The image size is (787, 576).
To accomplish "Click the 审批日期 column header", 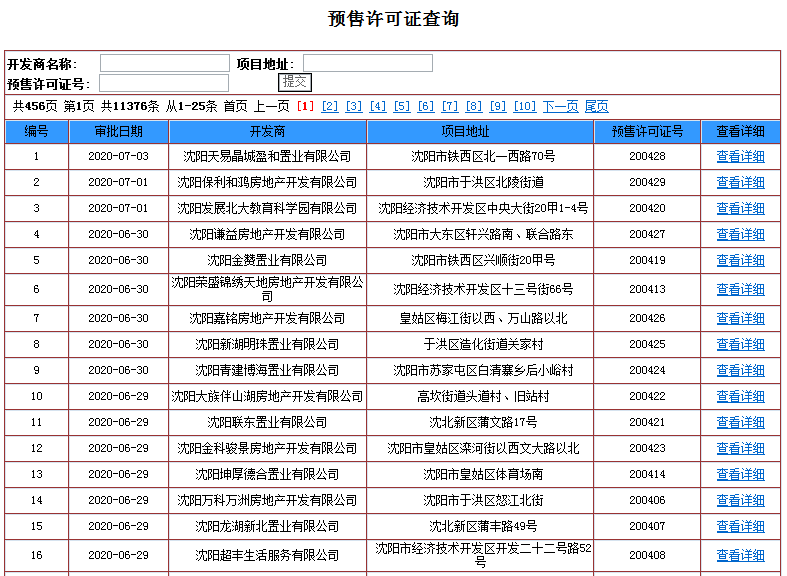I will coord(118,132).
